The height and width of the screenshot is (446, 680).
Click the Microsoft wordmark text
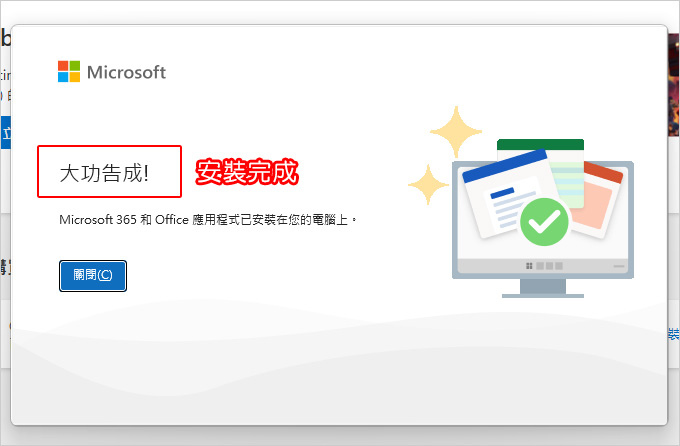tap(126, 72)
